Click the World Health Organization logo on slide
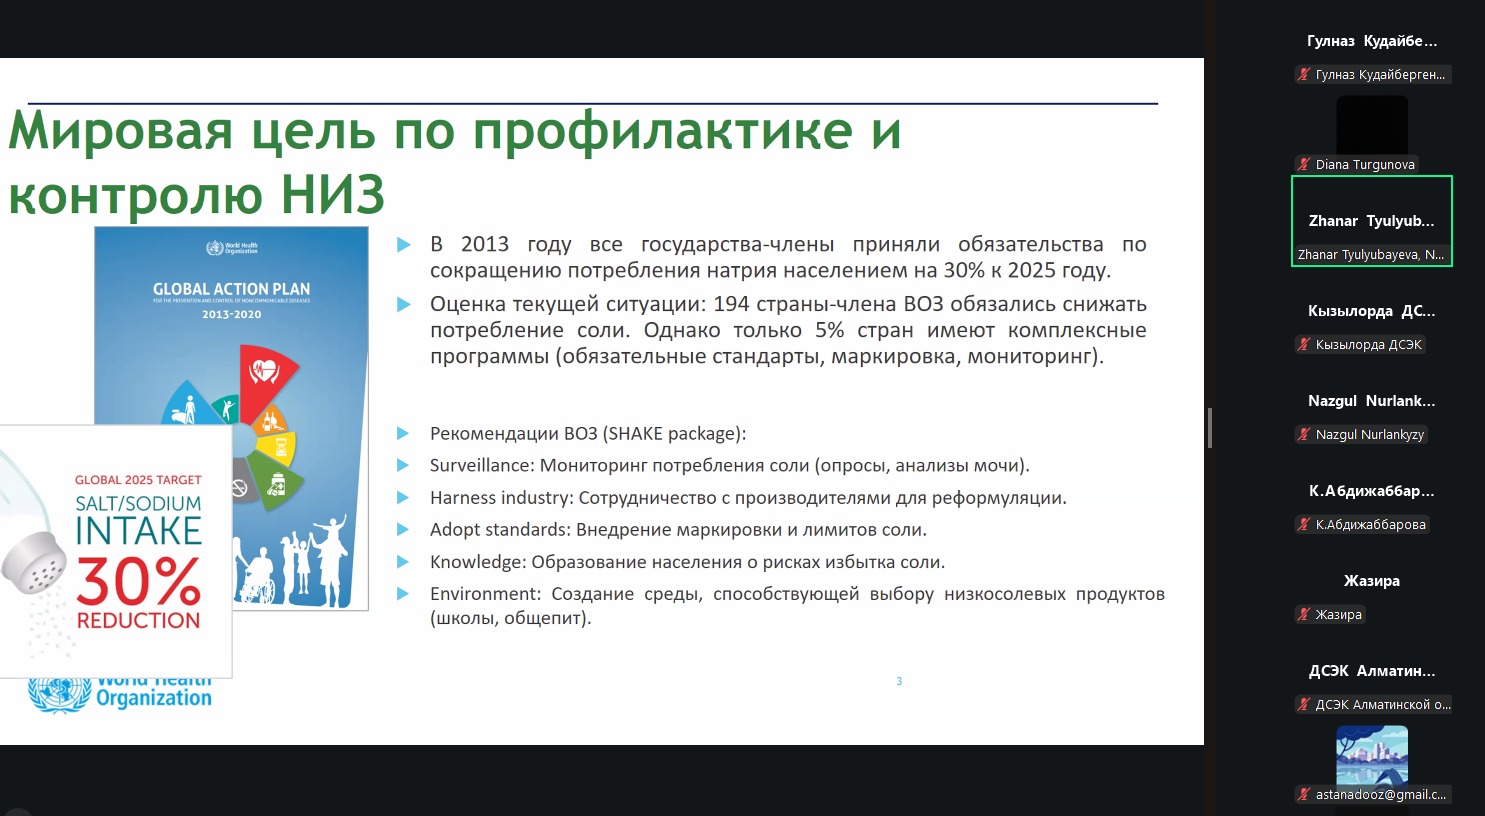This screenshot has width=1485, height=816. point(120,694)
